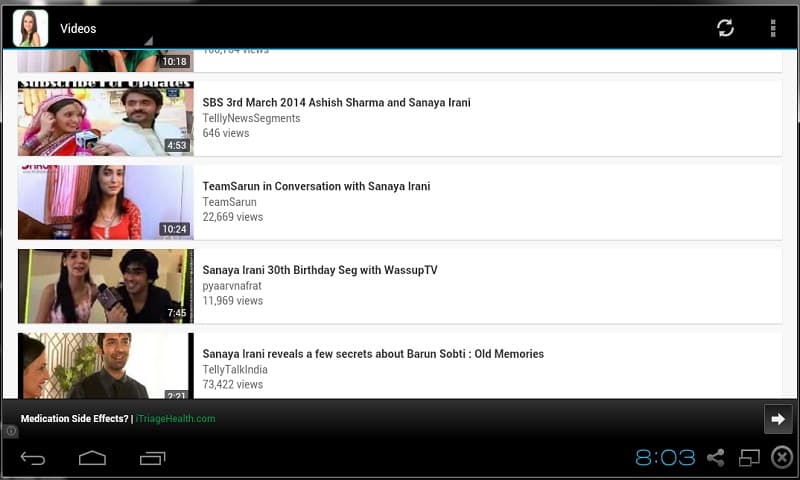Viewport: 800px width, 480px height.
Task: Tap the refresh icon in the top bar
Action: coord(725,28)
